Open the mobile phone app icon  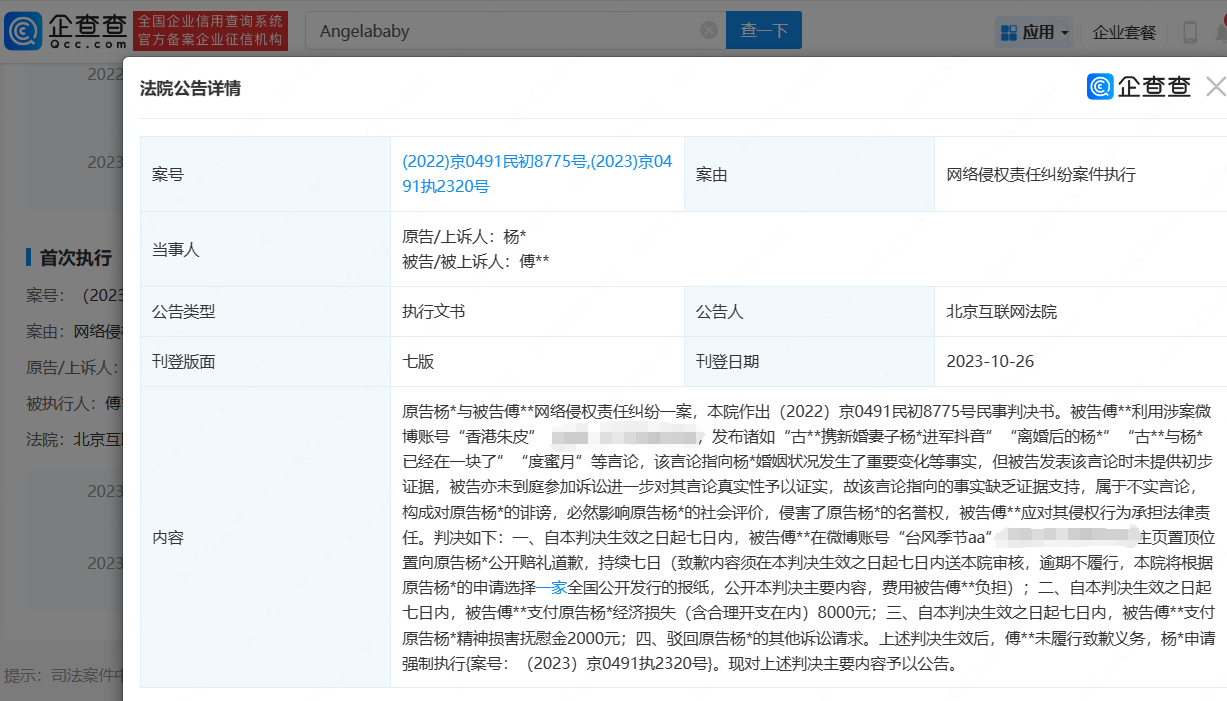pos(1190,32)
